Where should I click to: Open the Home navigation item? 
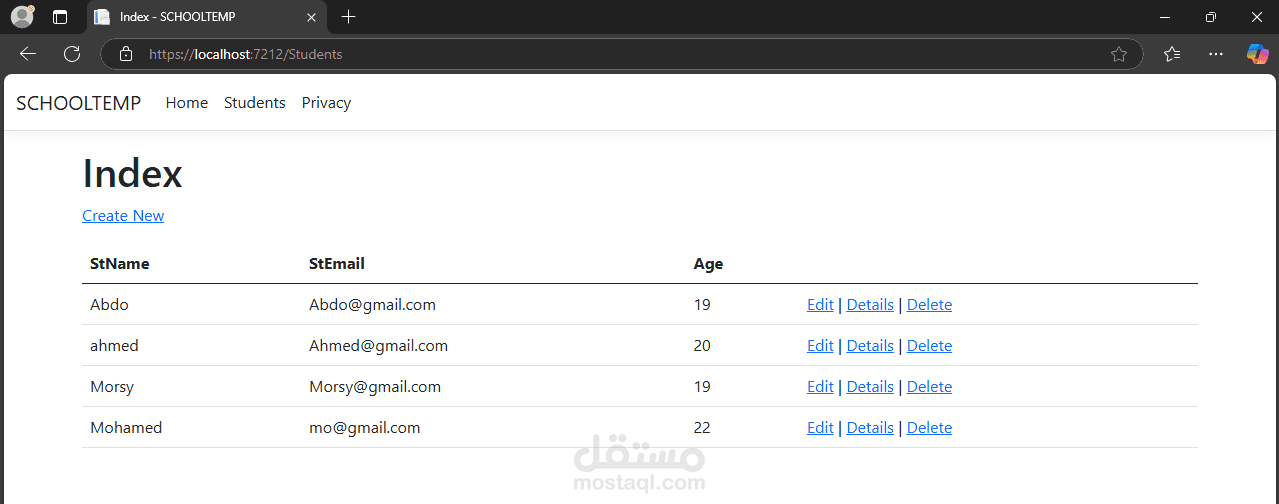tap(187, 103)
